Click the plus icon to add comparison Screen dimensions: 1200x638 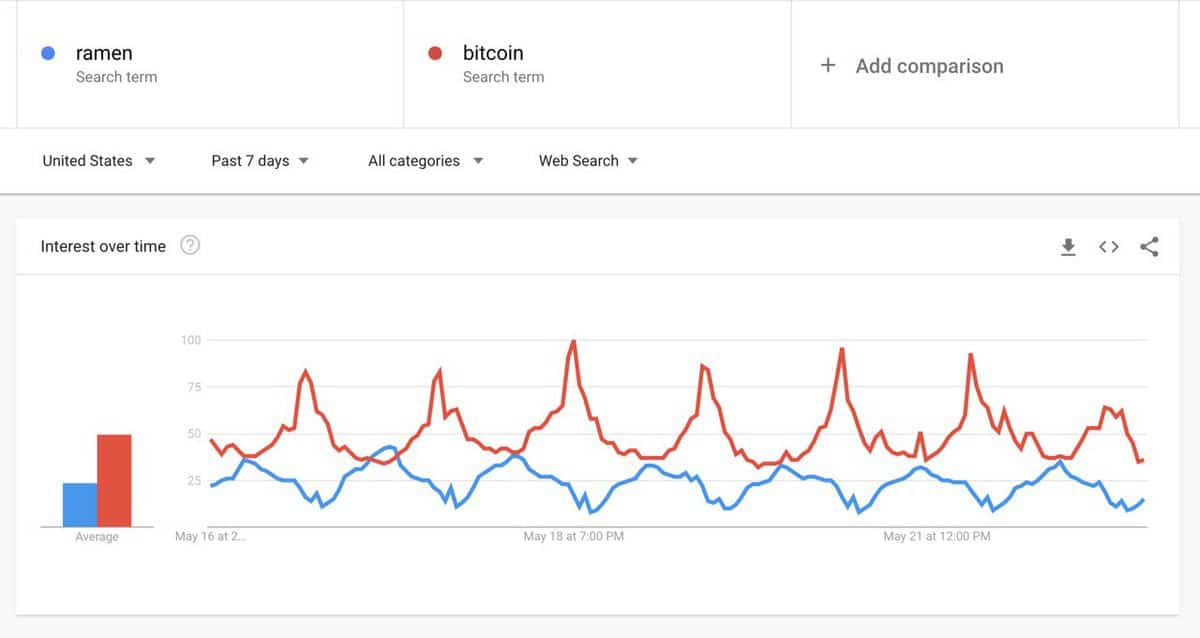[829, 65]
